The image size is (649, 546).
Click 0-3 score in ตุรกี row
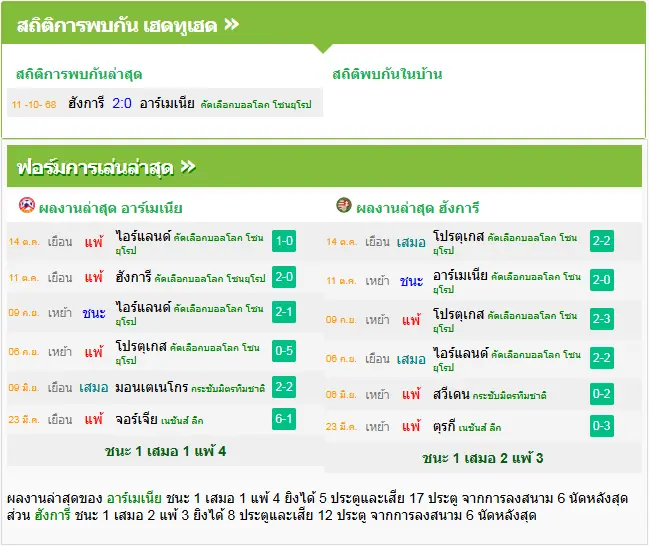[x=602, y=426]
